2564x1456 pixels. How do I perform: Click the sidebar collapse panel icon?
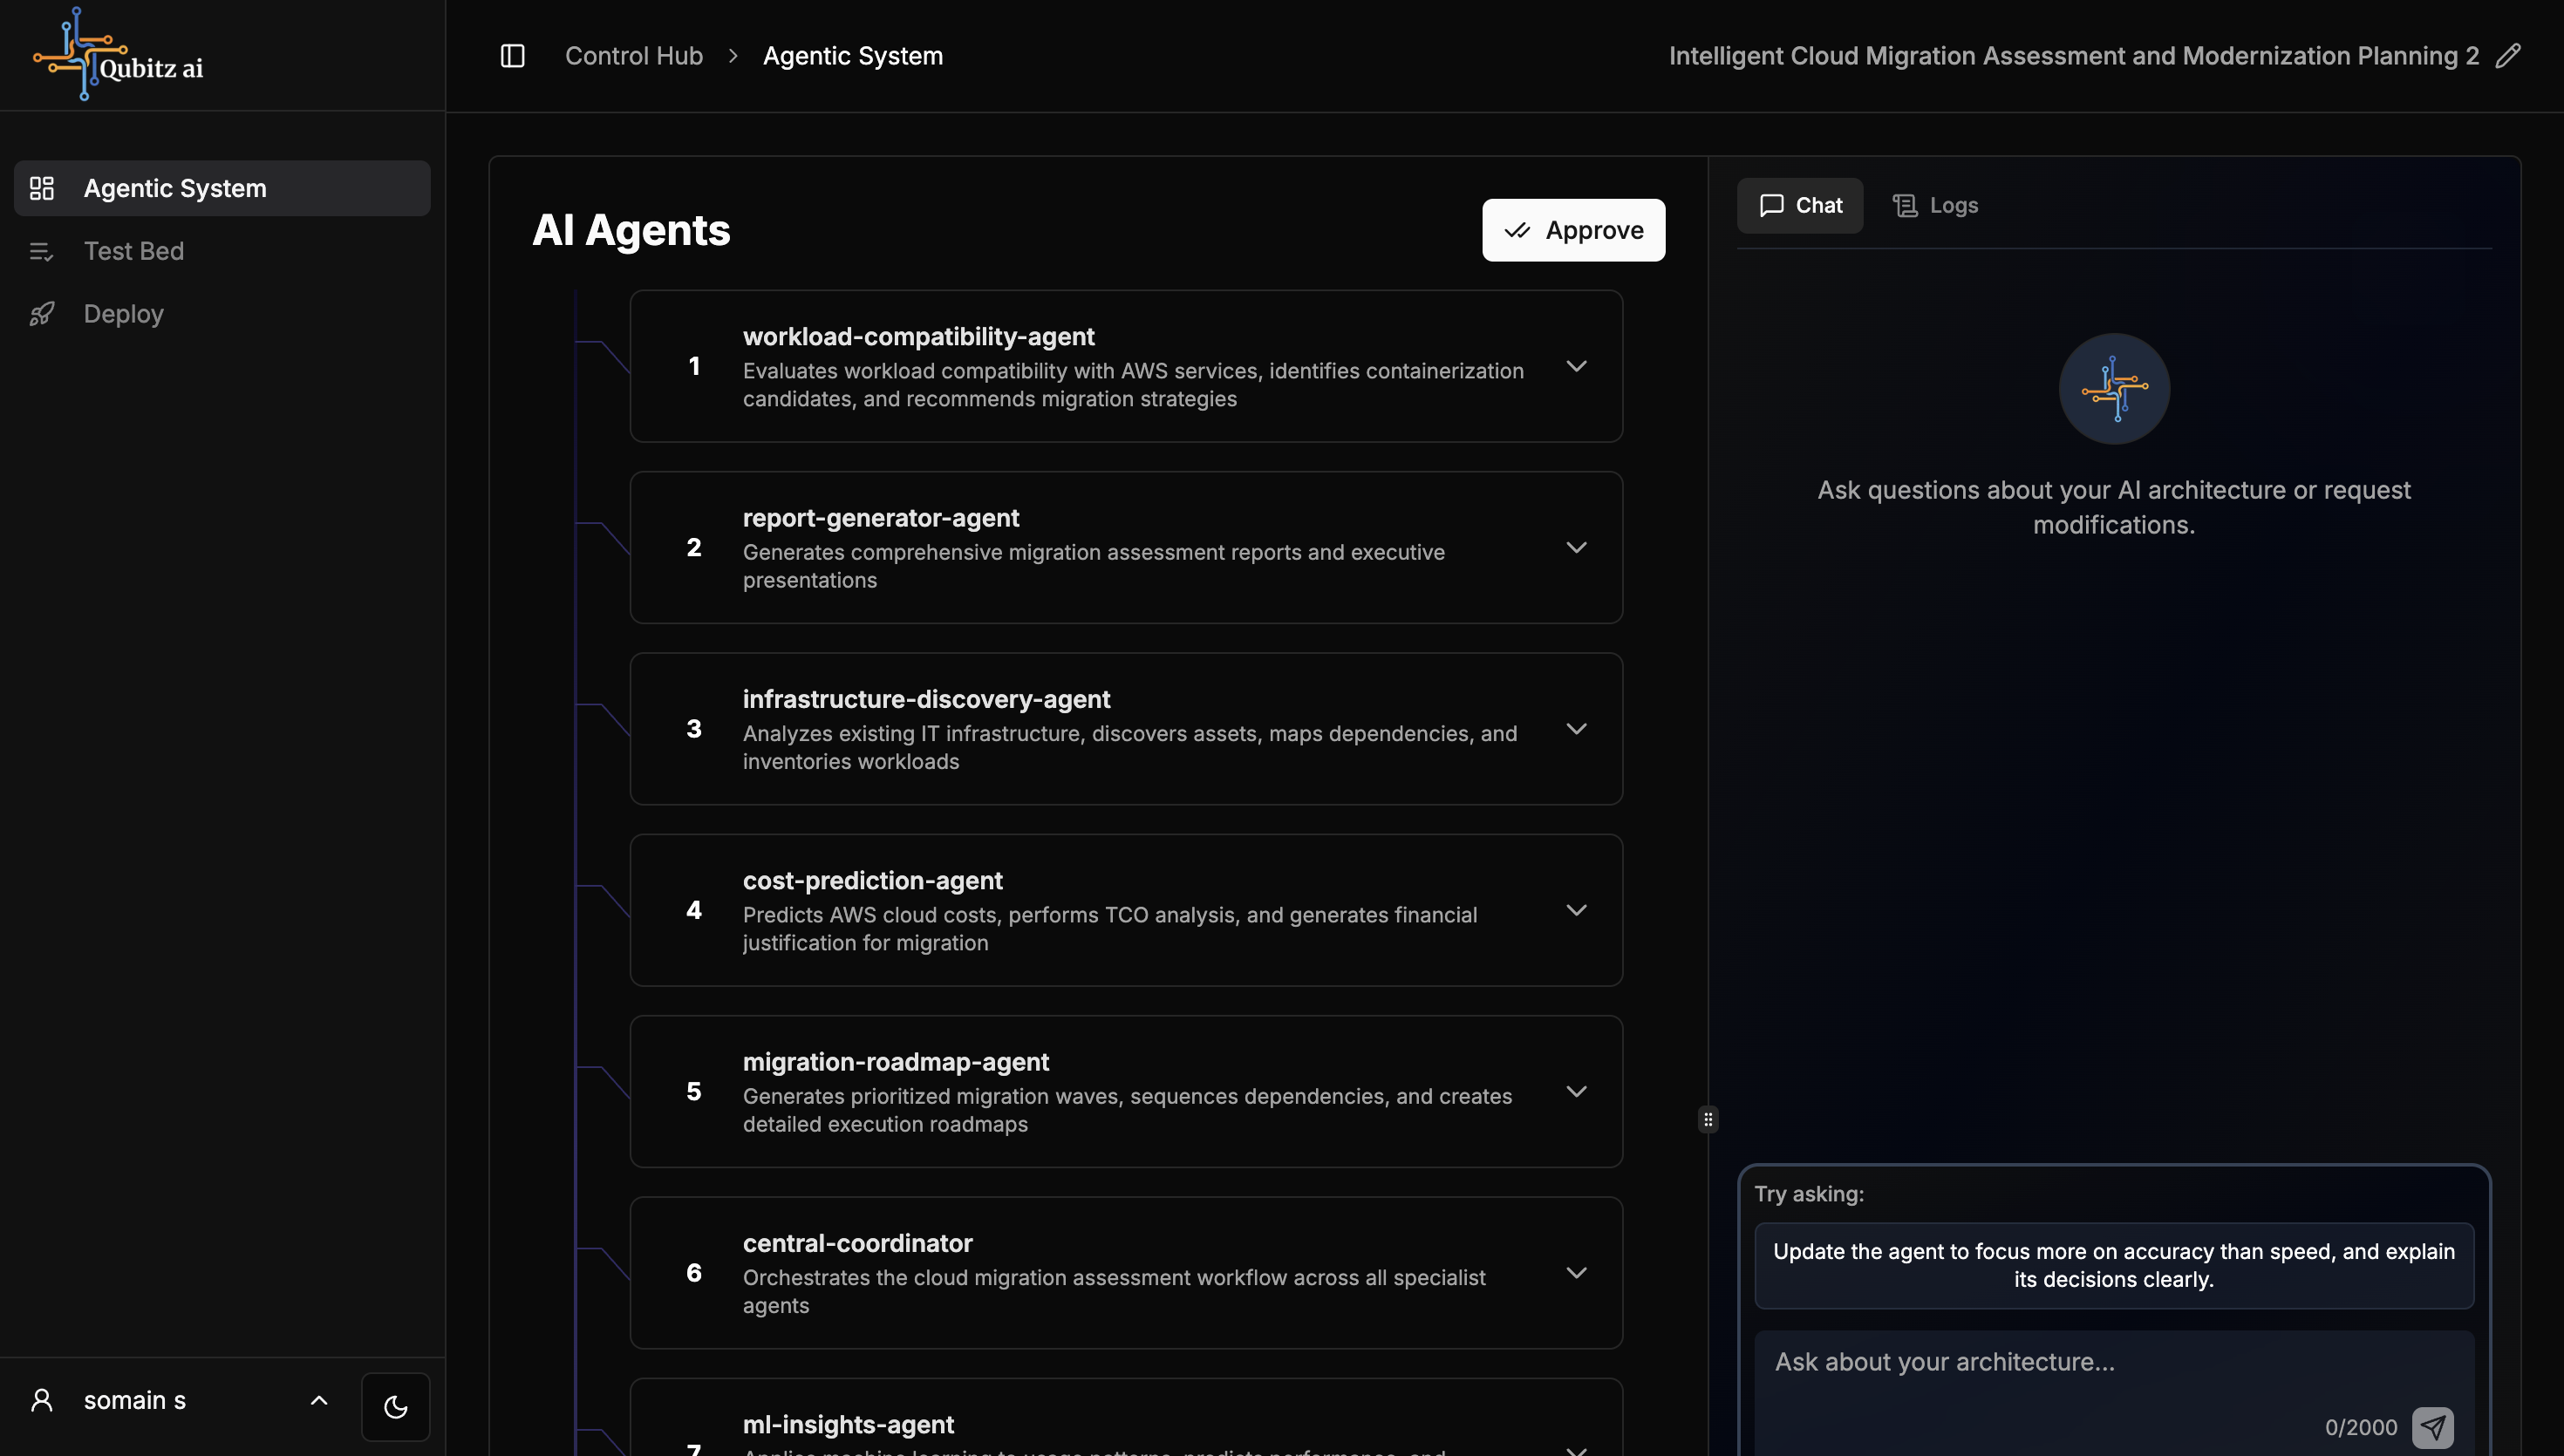pos(512,56)
